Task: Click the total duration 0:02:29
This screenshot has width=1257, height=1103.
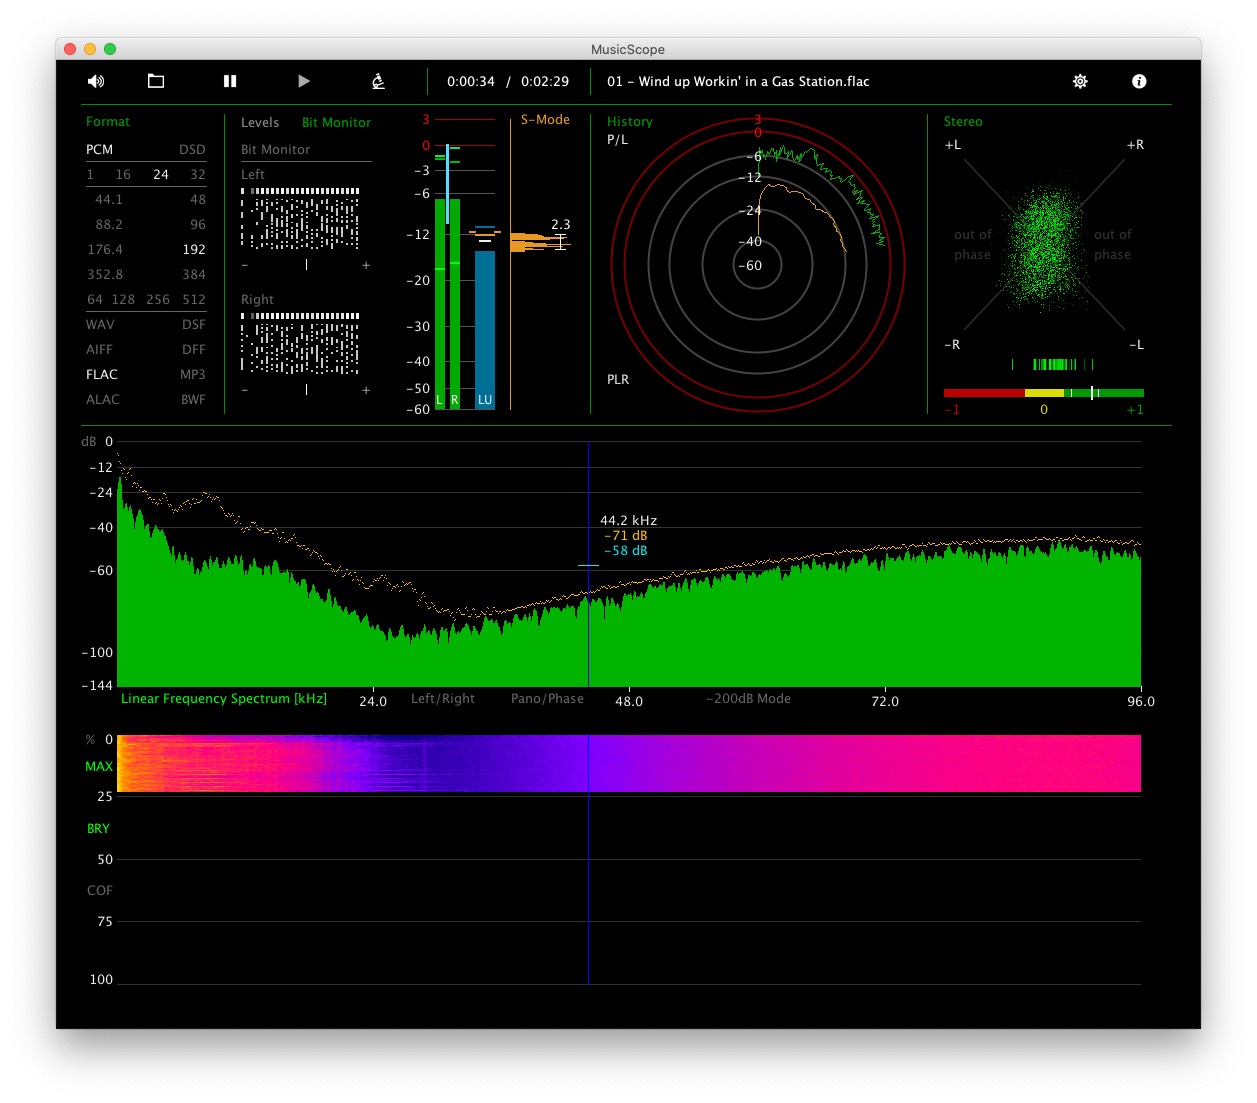Action: tap(545, 81)
